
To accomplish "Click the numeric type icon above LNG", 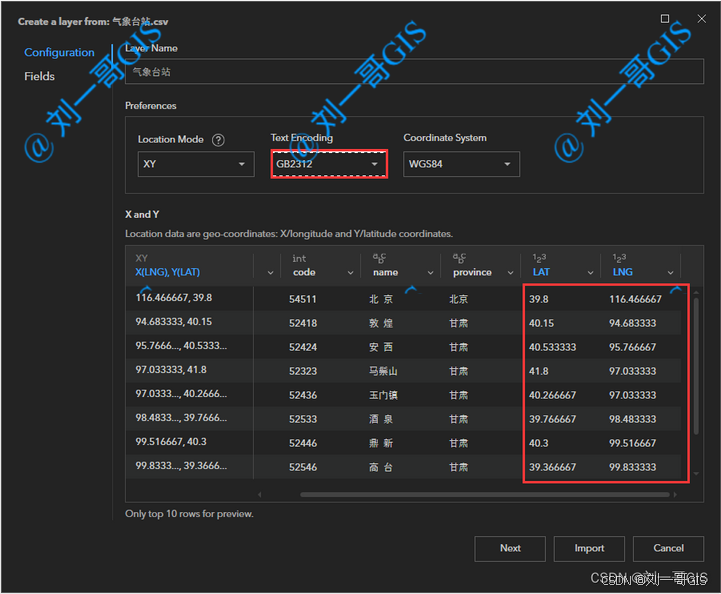I will tap(619, 258).
